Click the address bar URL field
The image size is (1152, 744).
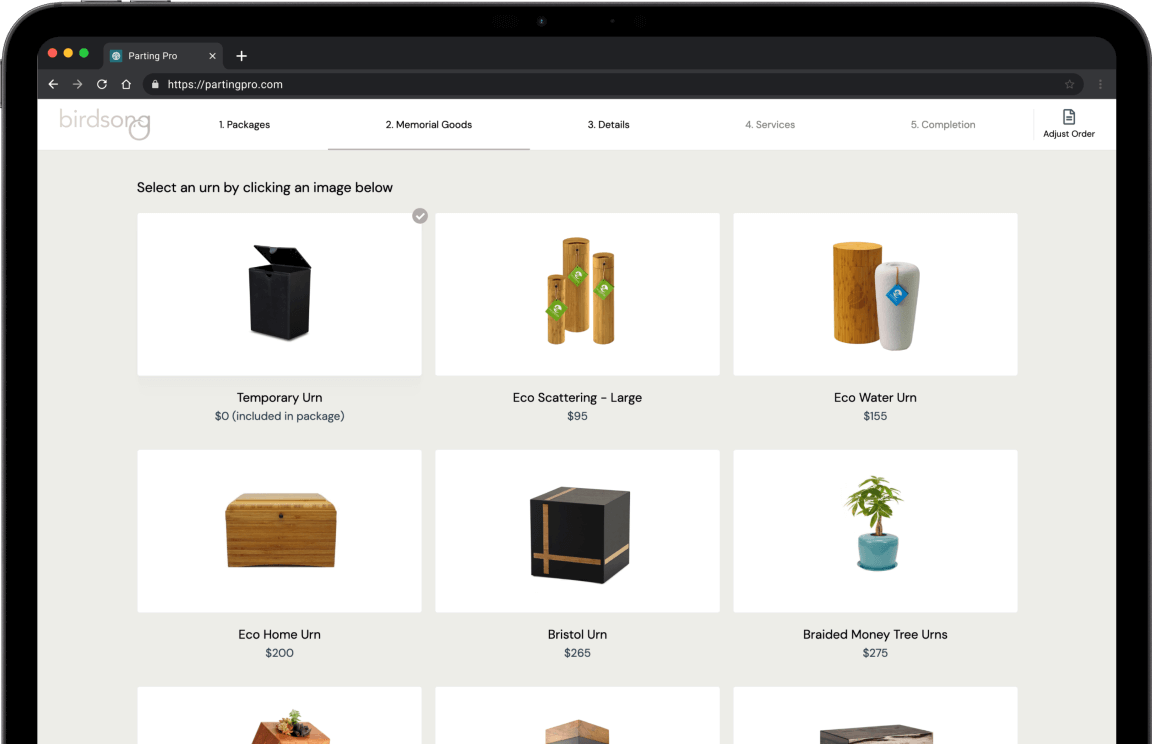pyautogui.click(x=613, y=84)
